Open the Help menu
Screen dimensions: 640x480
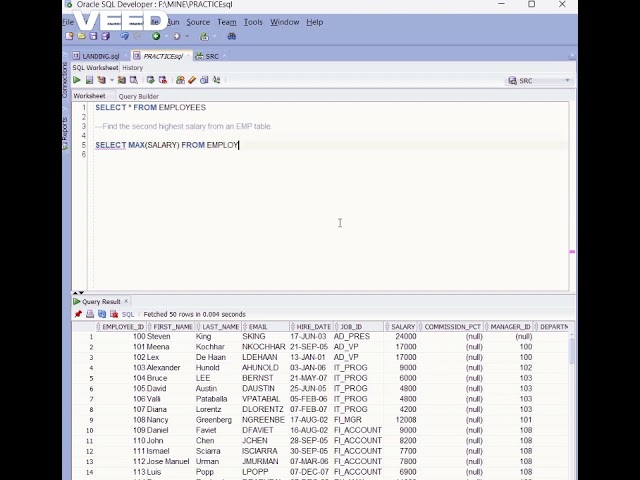coord(315,22)
